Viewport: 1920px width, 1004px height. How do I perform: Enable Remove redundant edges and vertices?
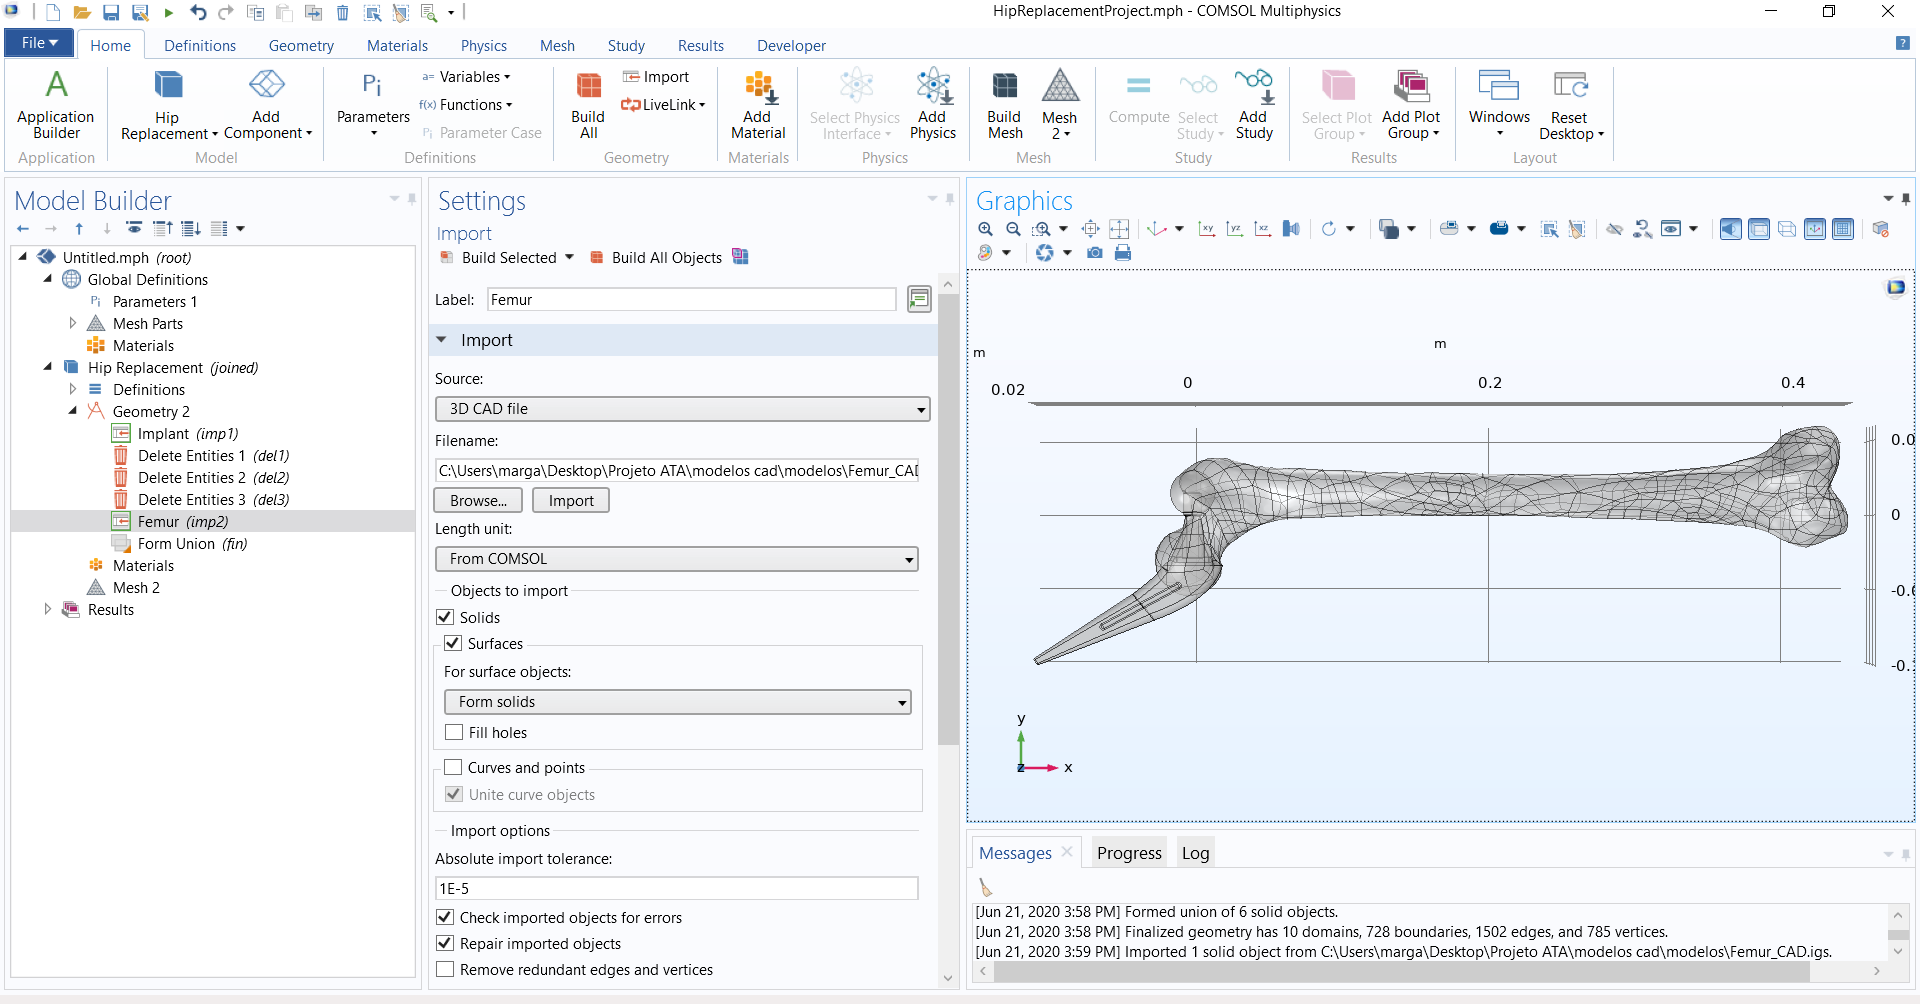click(446, 970)
